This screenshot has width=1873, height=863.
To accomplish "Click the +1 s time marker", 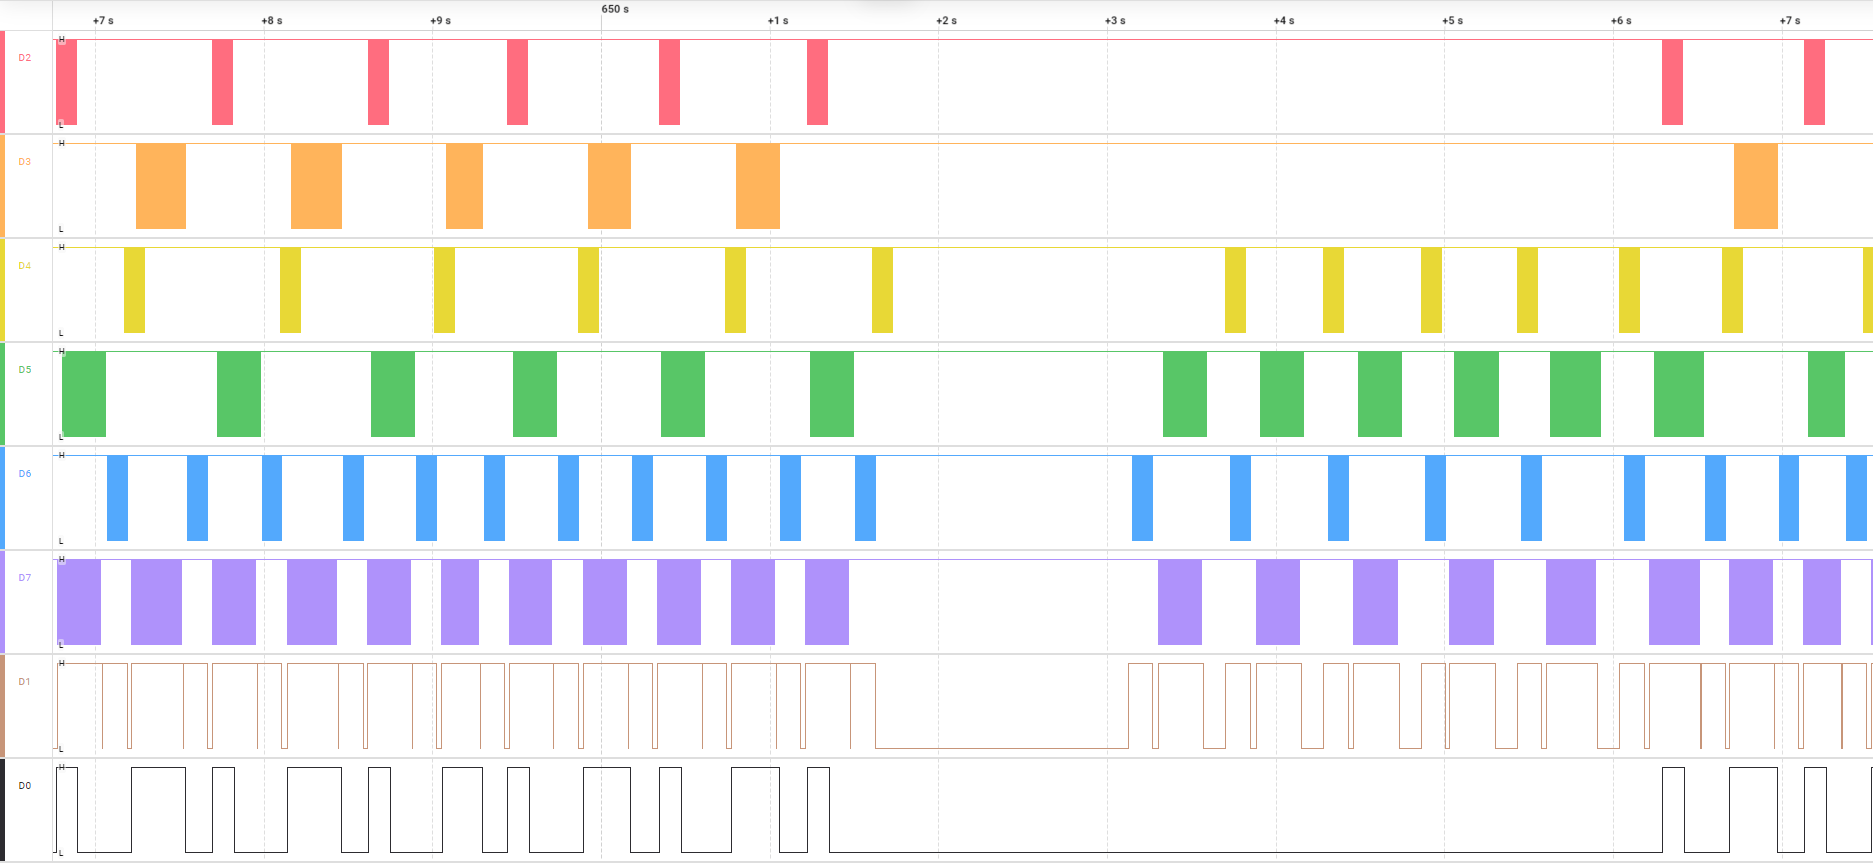I will pyautogui.click(x=778, y=21).
